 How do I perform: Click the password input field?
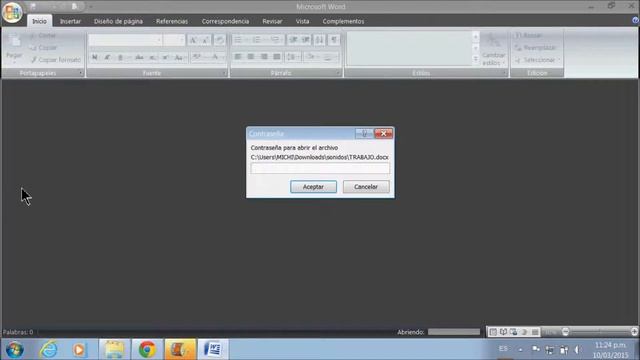click(320, 168)
